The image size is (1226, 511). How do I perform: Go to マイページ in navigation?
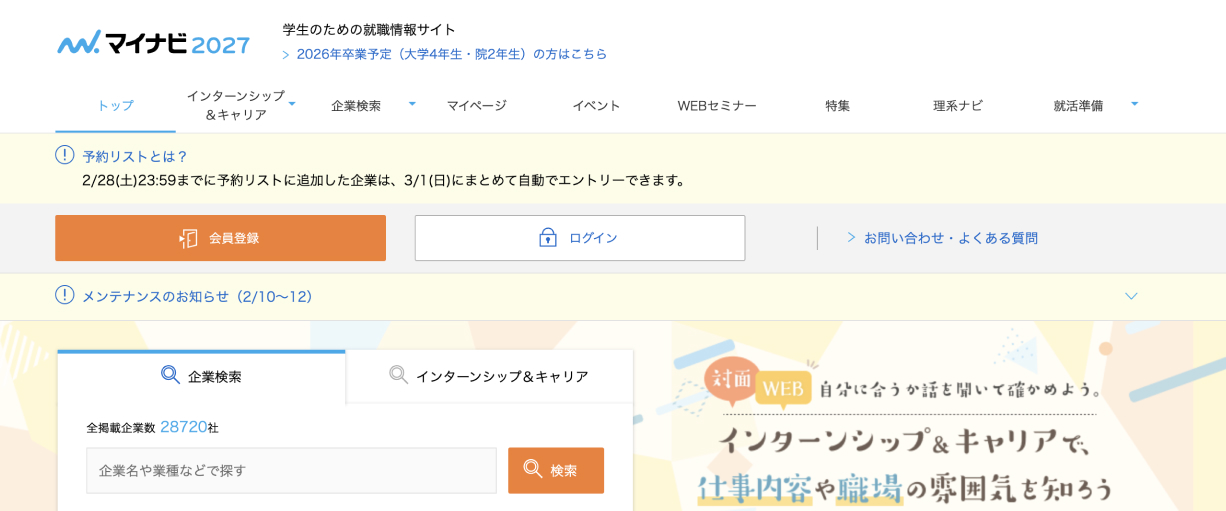point(476,106)
